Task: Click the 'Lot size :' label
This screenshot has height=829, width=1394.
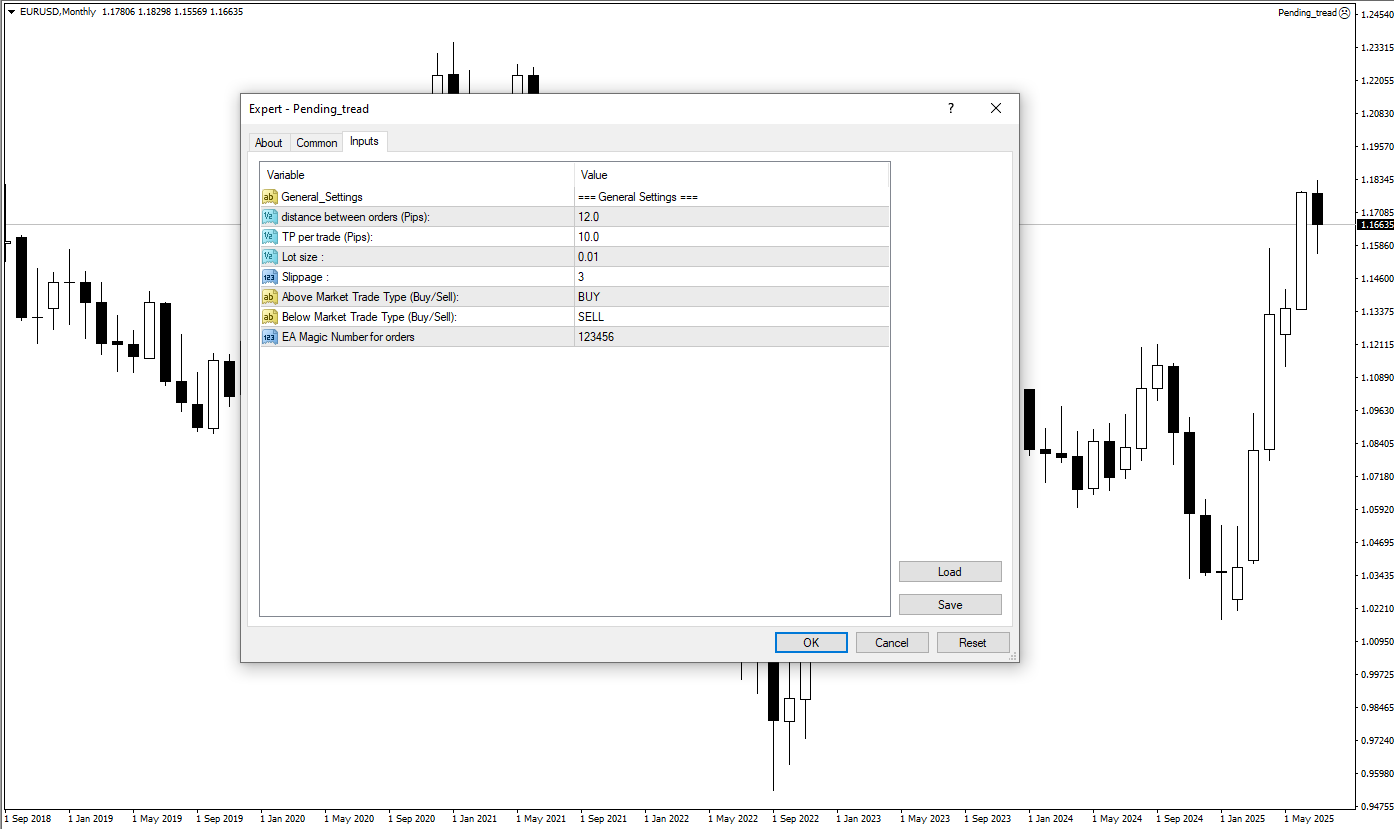Action: click(303, 257)
